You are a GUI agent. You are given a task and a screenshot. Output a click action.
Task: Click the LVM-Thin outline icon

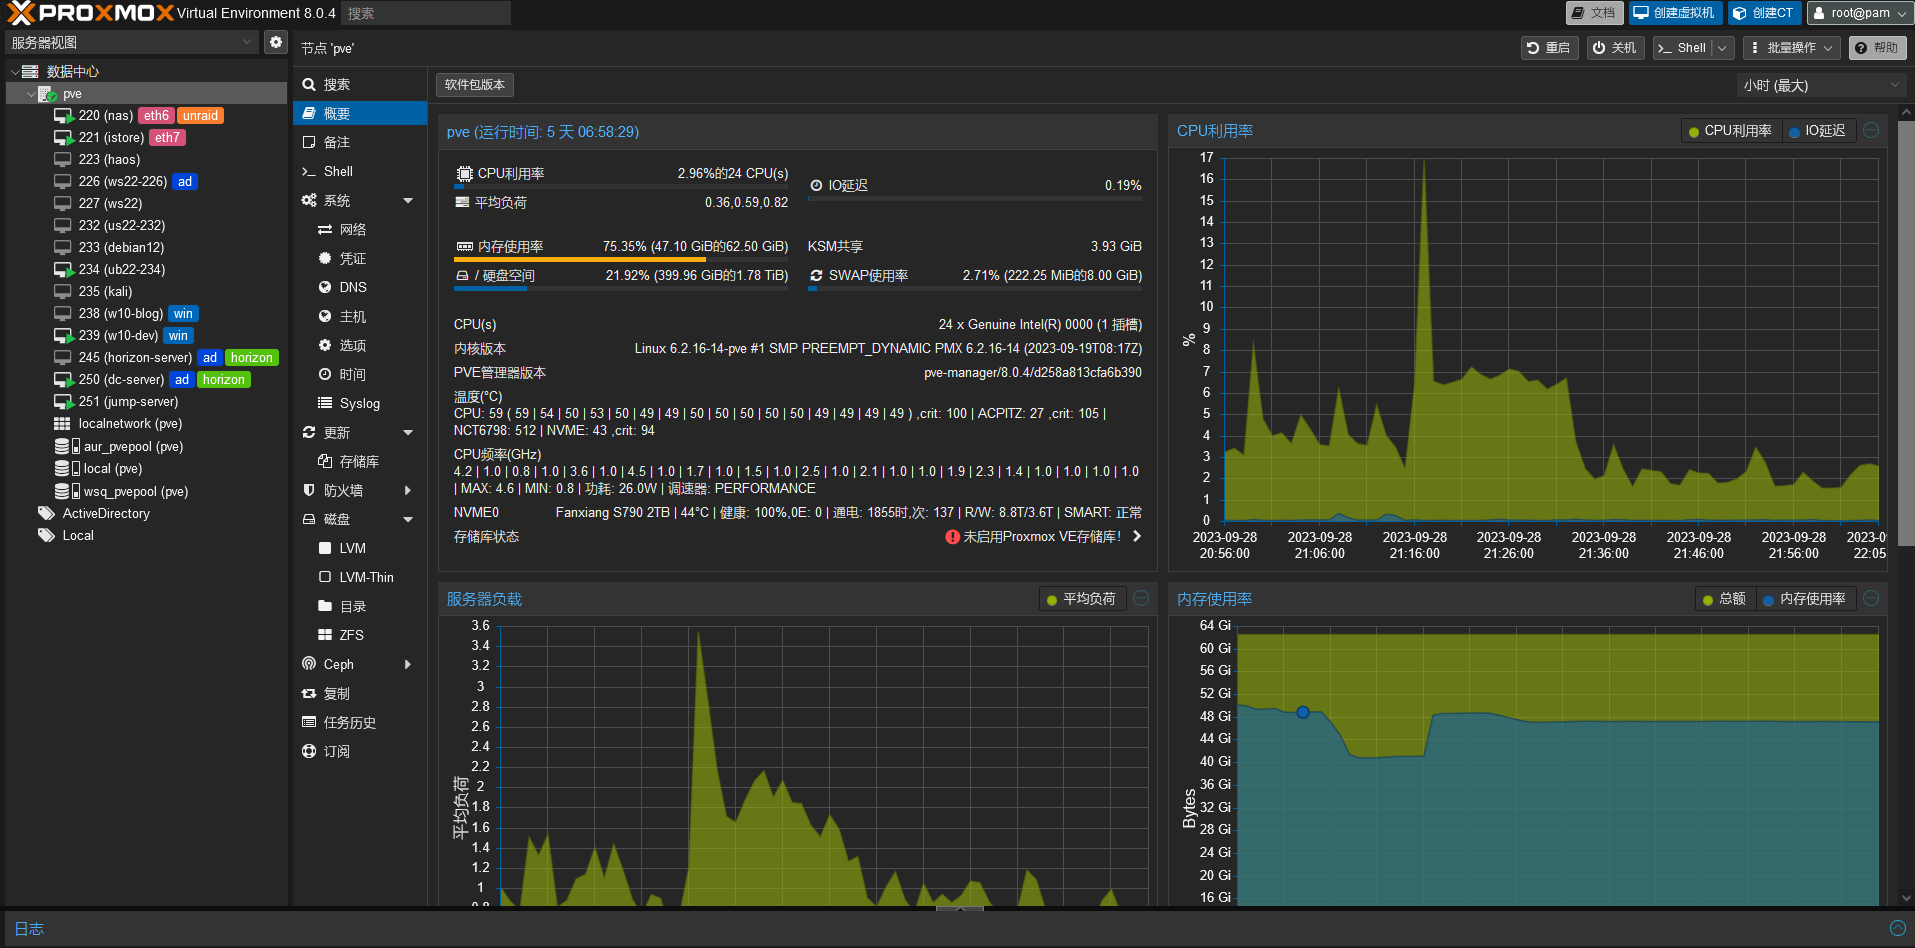[x=325, y=578]
